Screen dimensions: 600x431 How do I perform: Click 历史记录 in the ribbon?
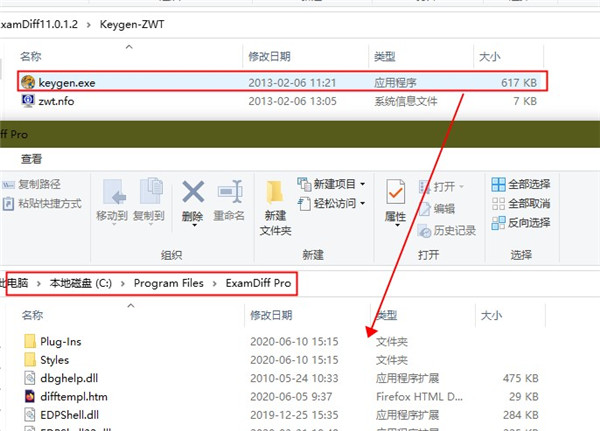[447, 230]
